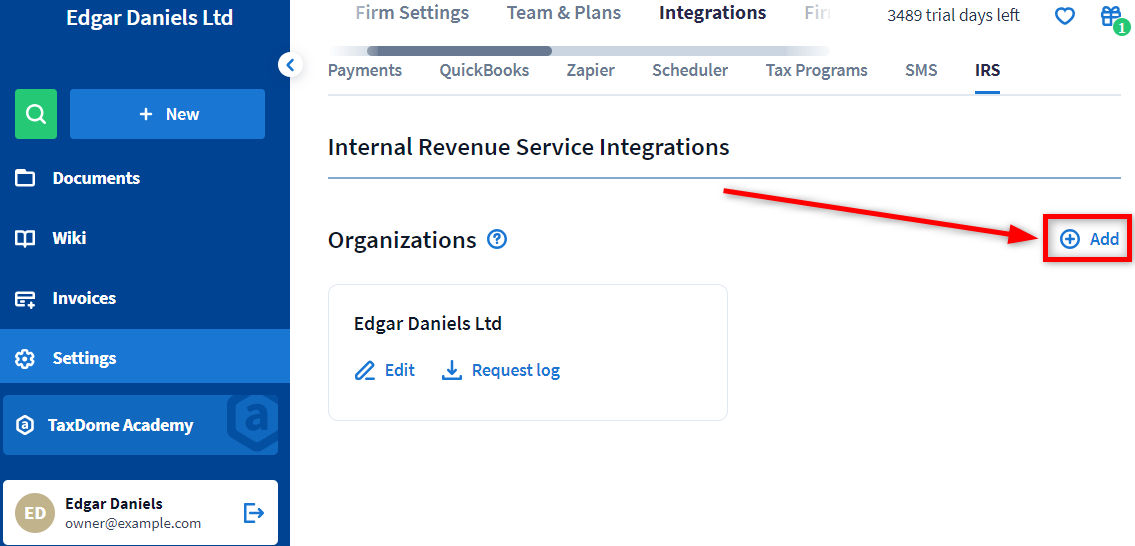Image resolution: width=1135 pixels, height=546 pixels.
Task: Open the Team & Plans tab
Action: (x=564, y=13)
